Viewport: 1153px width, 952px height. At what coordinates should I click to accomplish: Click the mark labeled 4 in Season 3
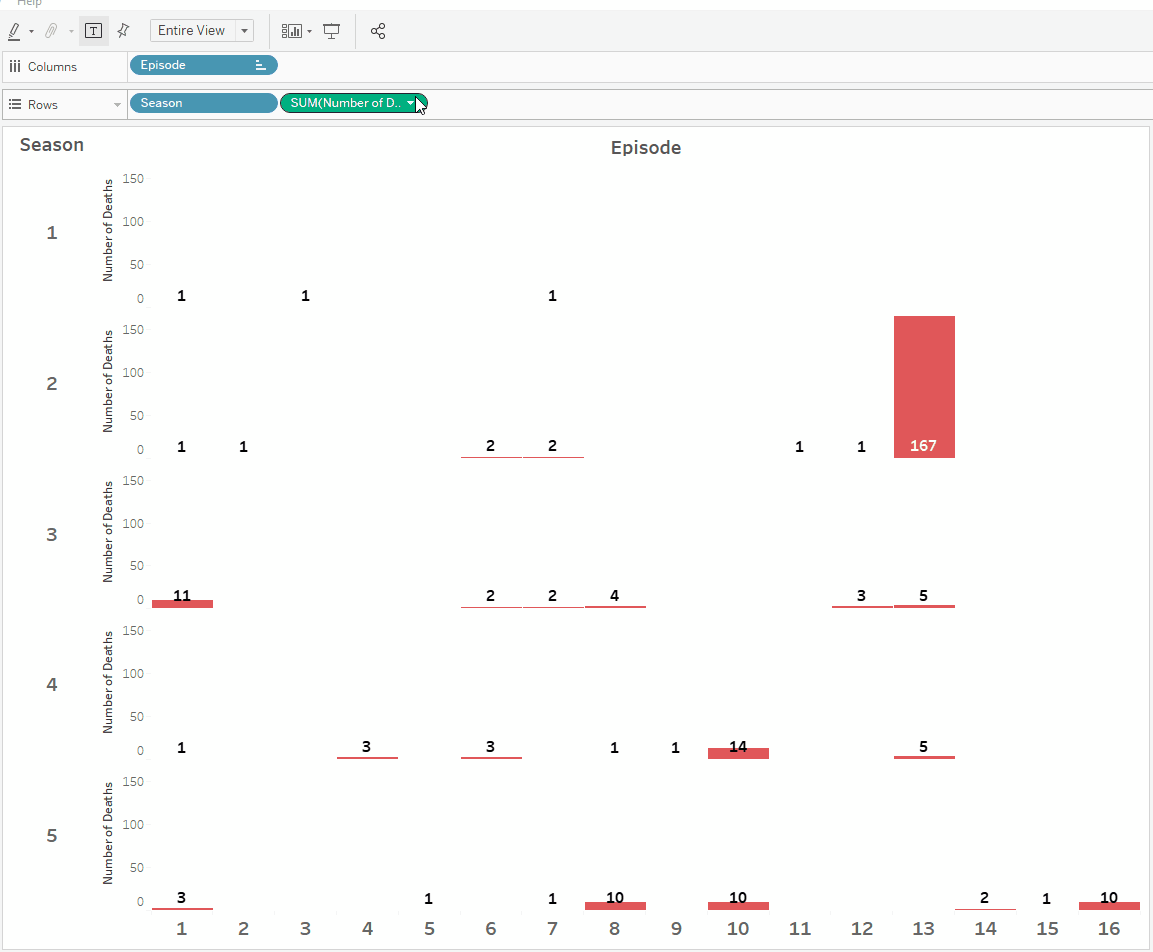click(x=615, y=596)
